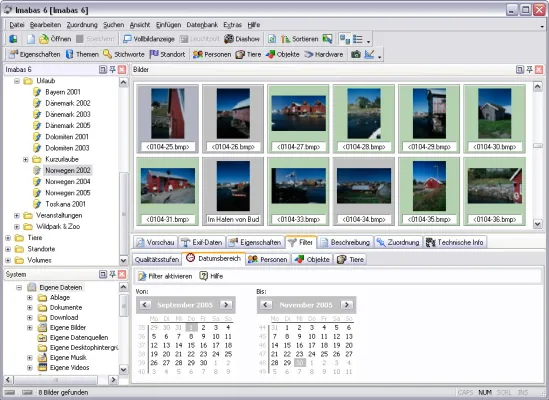
Task: Click the page icon left of Sortieren
Action: (272, 39)
